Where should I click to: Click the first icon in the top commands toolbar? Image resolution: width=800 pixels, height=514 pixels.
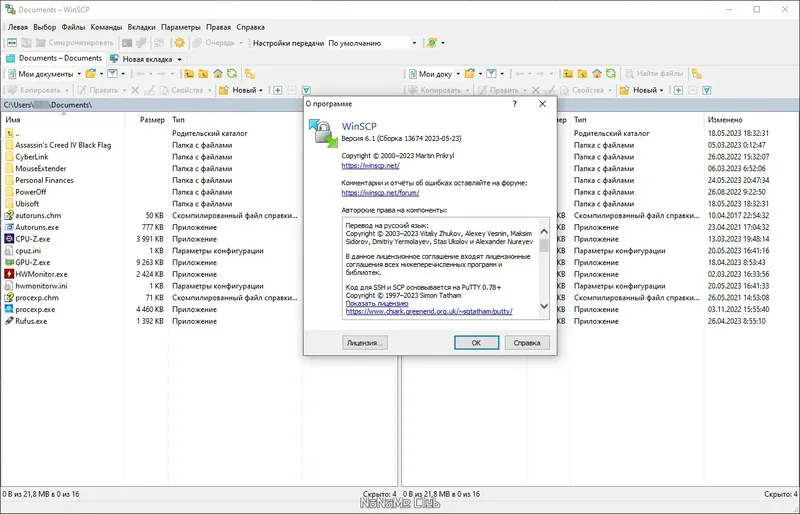12,43
